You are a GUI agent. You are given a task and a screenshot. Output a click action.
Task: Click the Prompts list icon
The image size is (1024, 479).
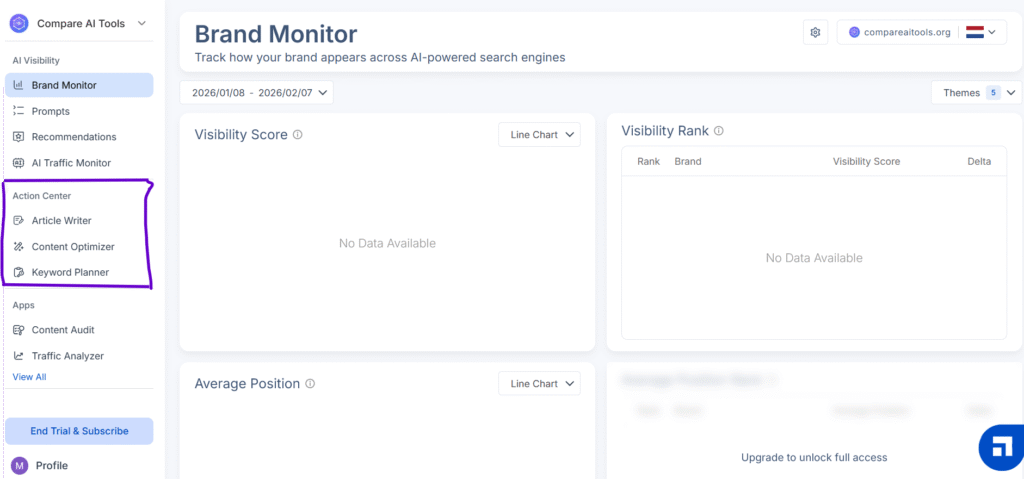[x=18, y=111]
